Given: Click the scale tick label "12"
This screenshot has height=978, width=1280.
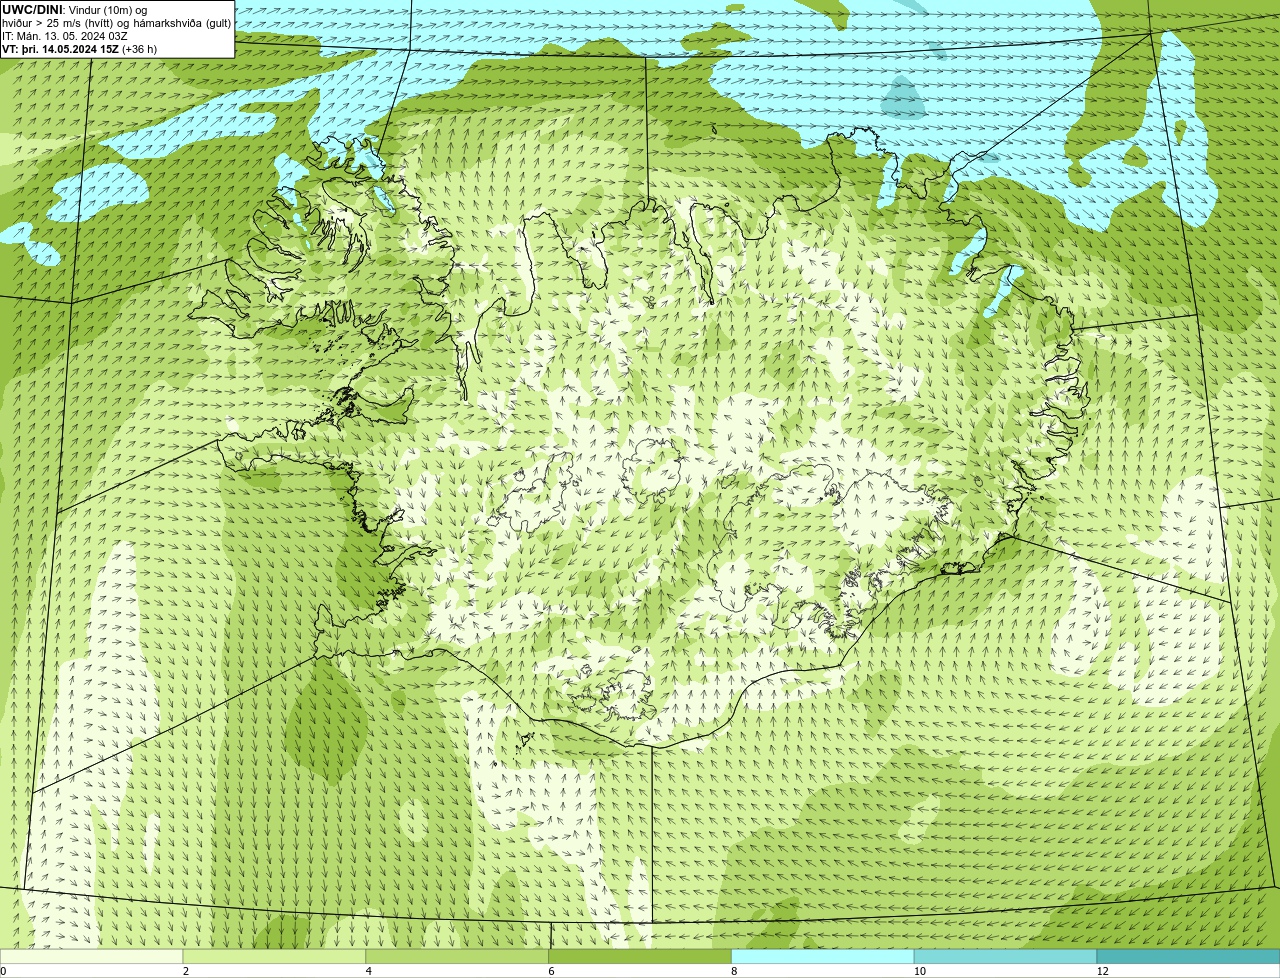Looking at the screenshot, I should pos(1102,971).
